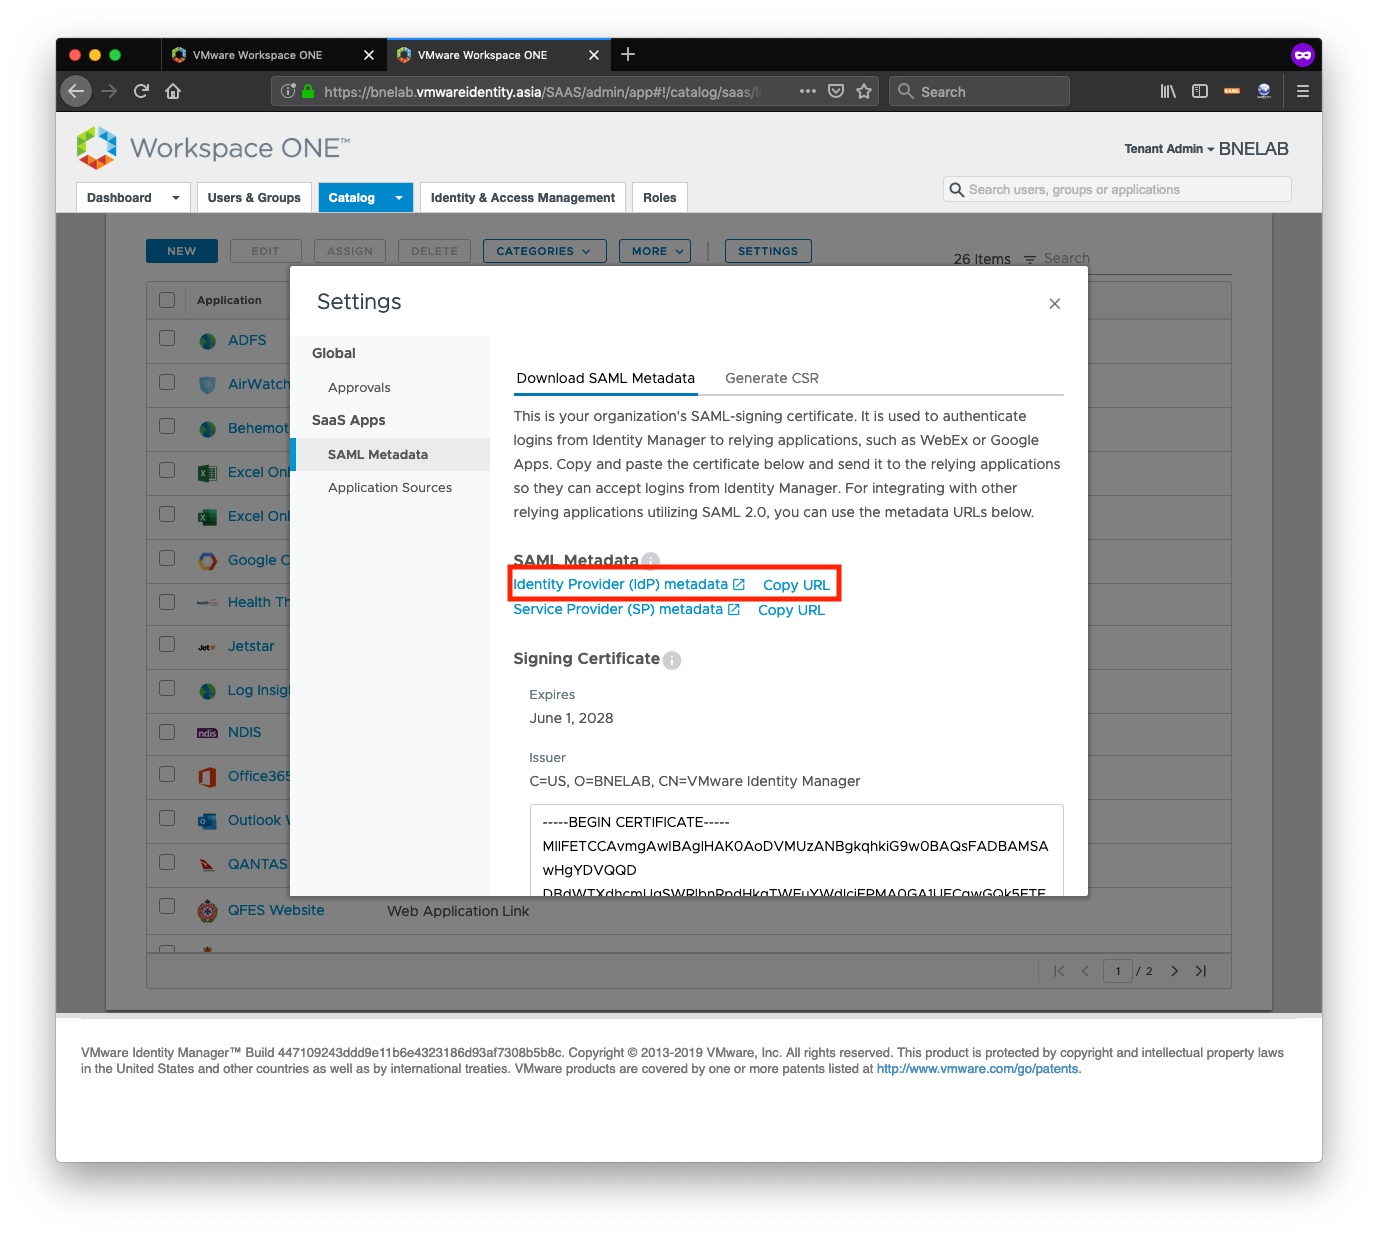Expand the Catalog dropdown arrow
This screenshot has width=1378, height=1236.
(x=399, y=198)
